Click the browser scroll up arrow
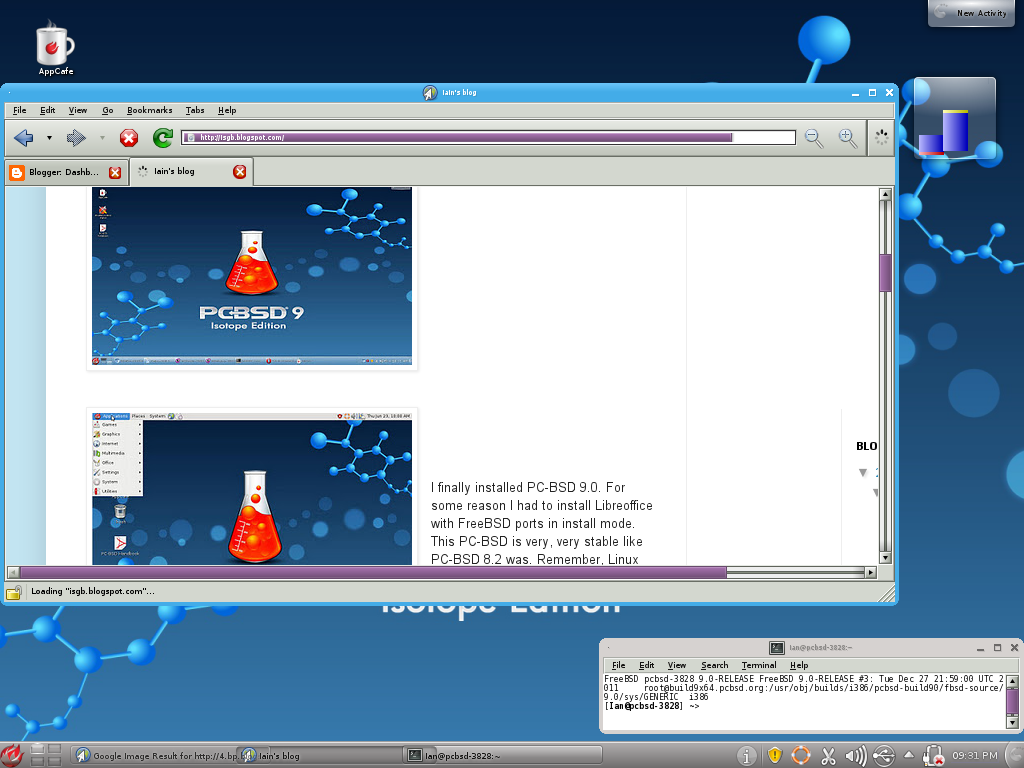This screenshot has width=1024, height=768. coord(886,194)
